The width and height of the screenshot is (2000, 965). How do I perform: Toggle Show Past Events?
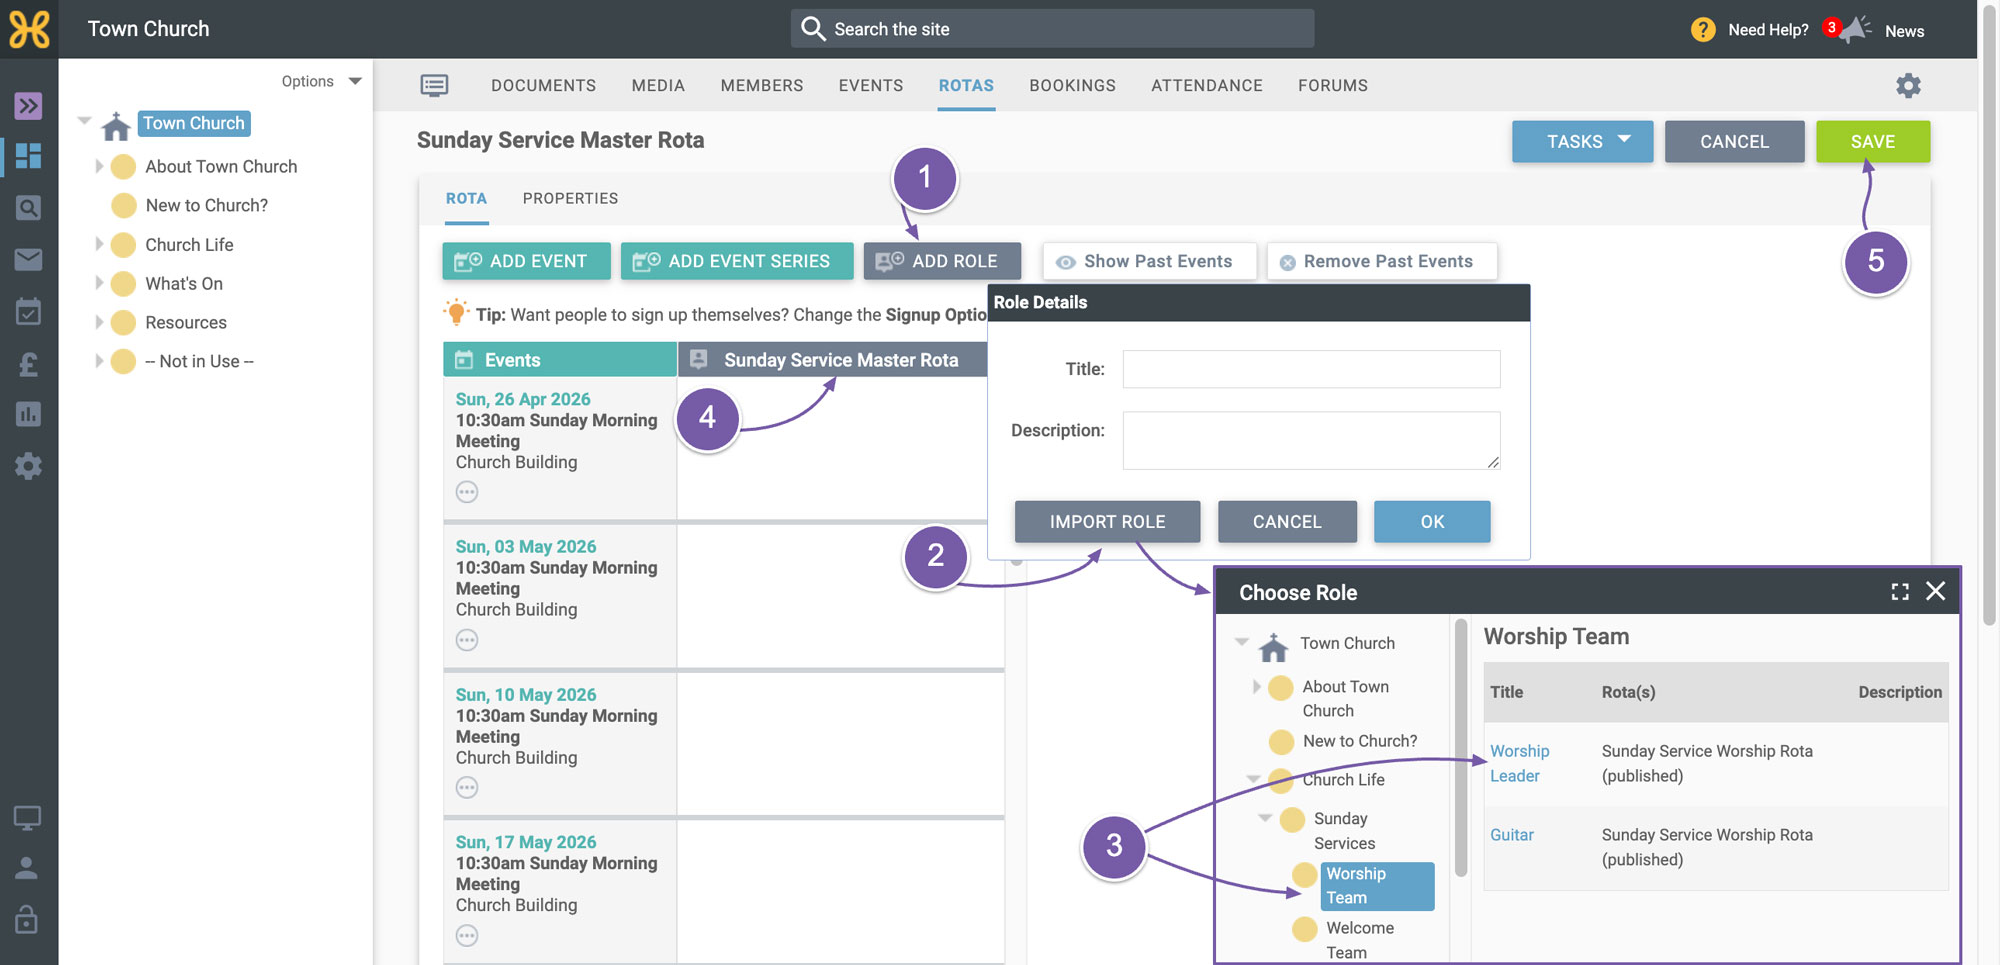coord(1149,261)
